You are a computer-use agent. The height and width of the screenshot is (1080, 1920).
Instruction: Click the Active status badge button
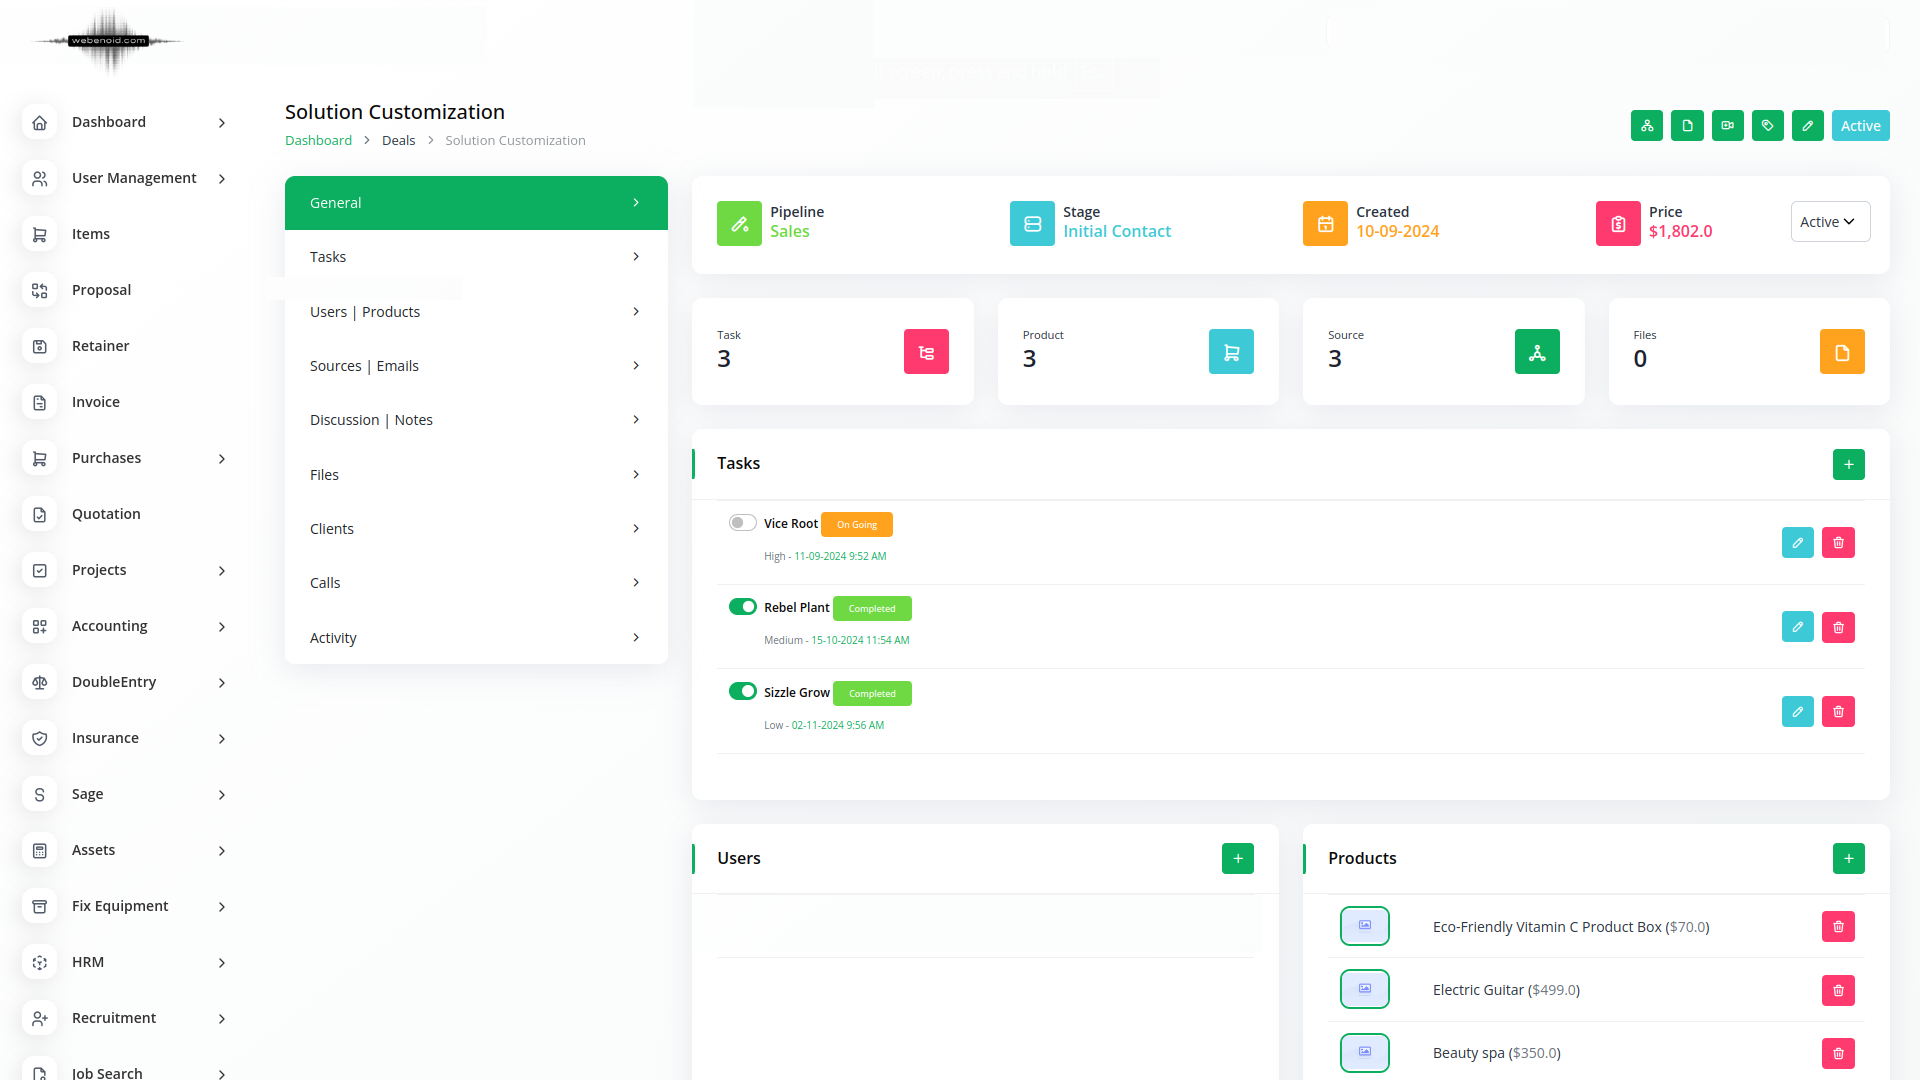tap(1860, 126)
